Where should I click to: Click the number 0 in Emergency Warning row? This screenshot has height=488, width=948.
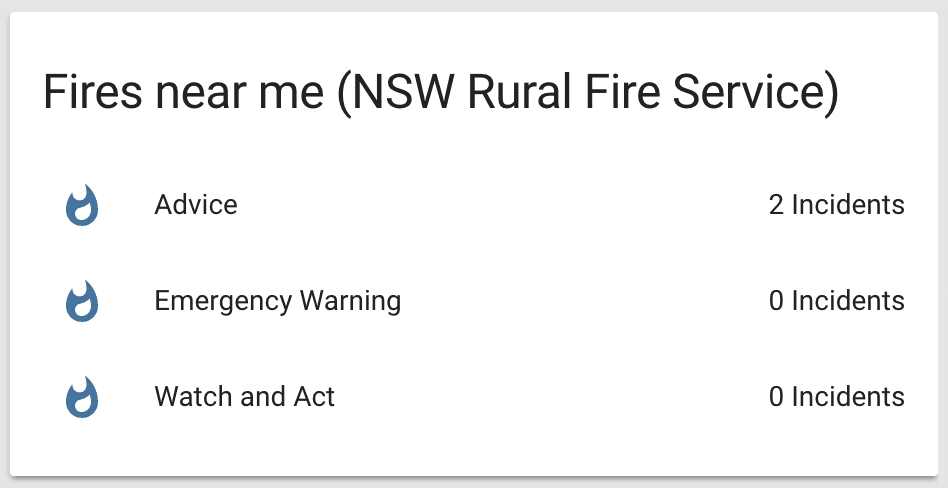(x=776, y=301)
